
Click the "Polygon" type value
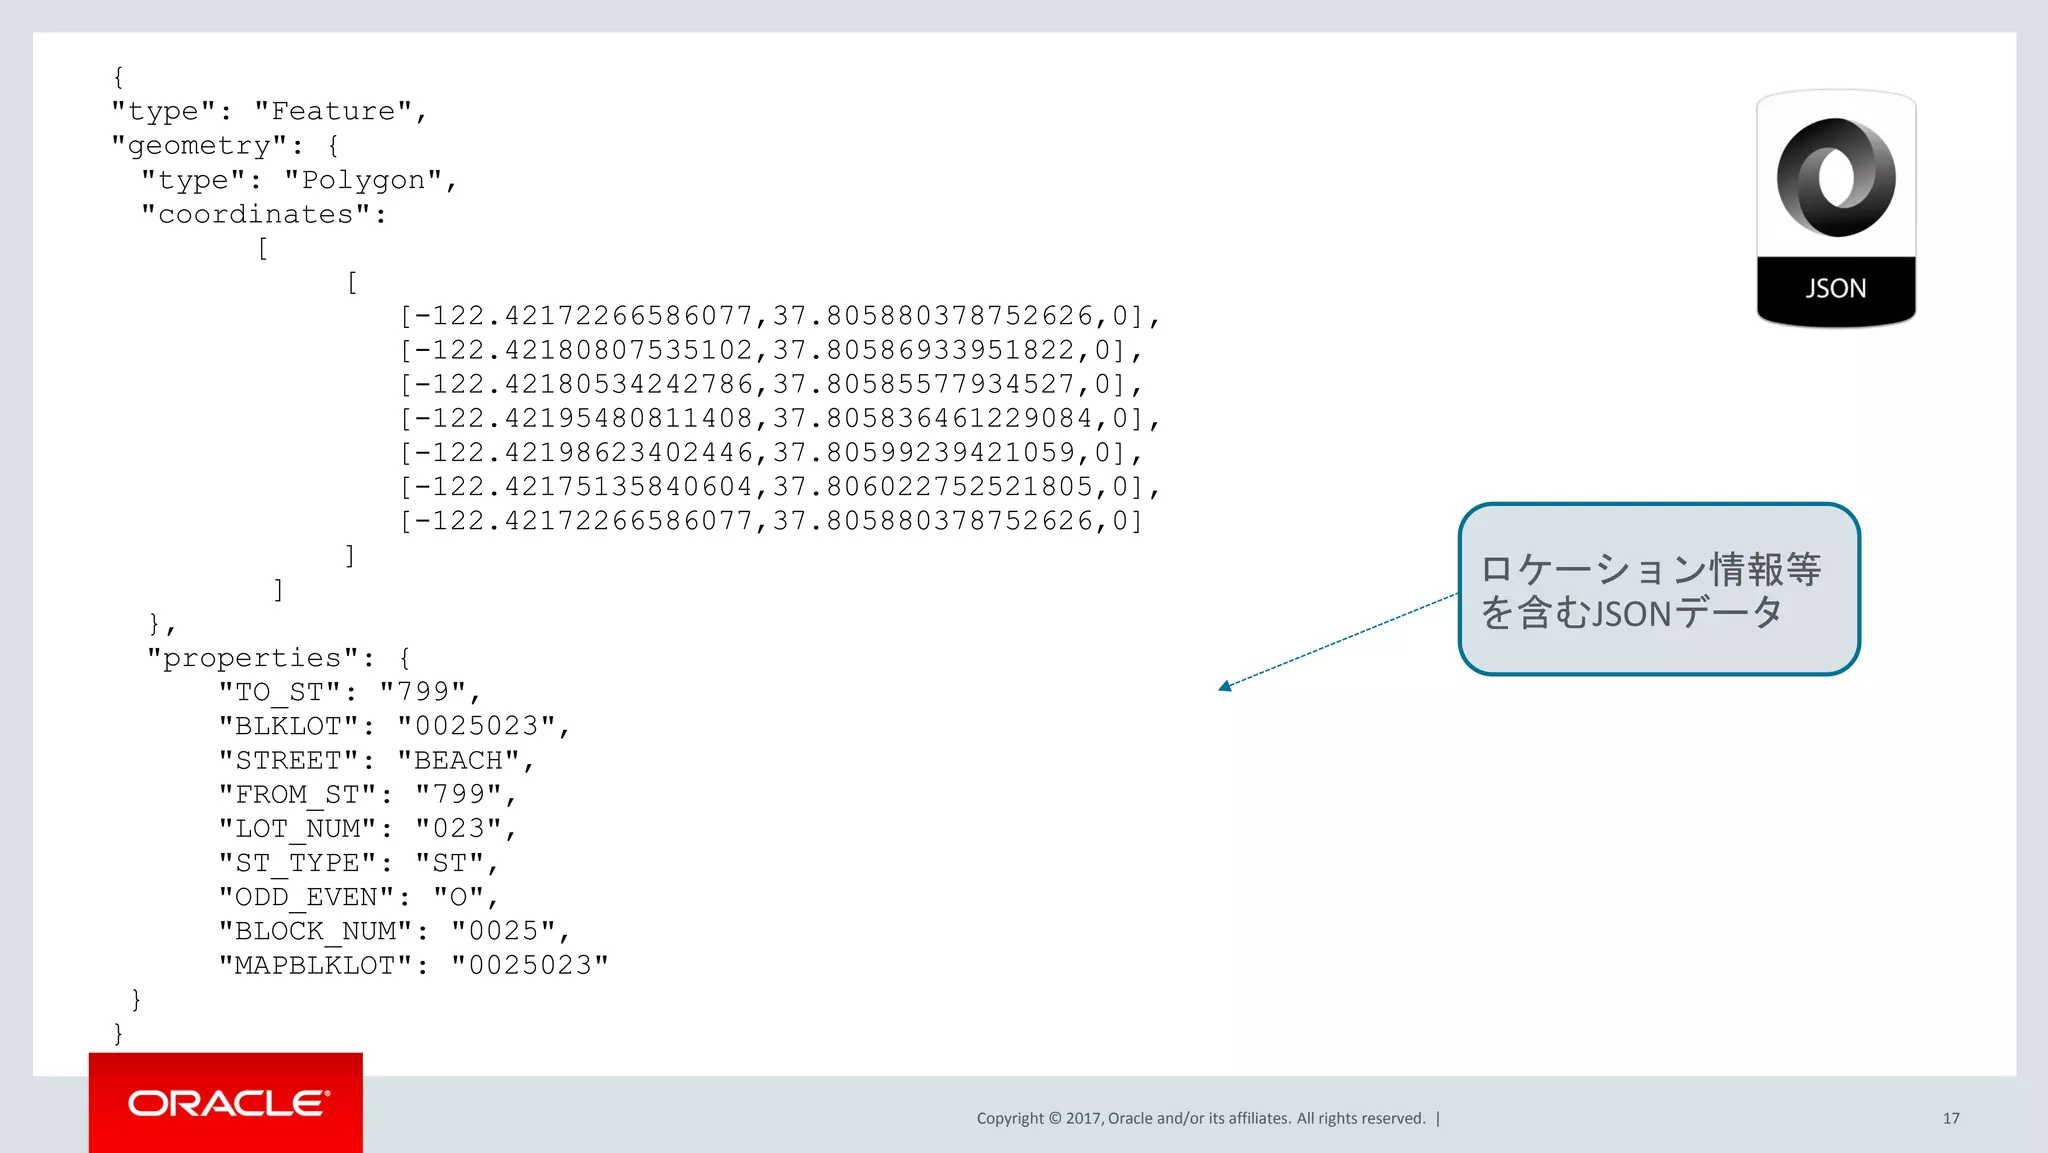pyautogui.click(x=363, y=180)
